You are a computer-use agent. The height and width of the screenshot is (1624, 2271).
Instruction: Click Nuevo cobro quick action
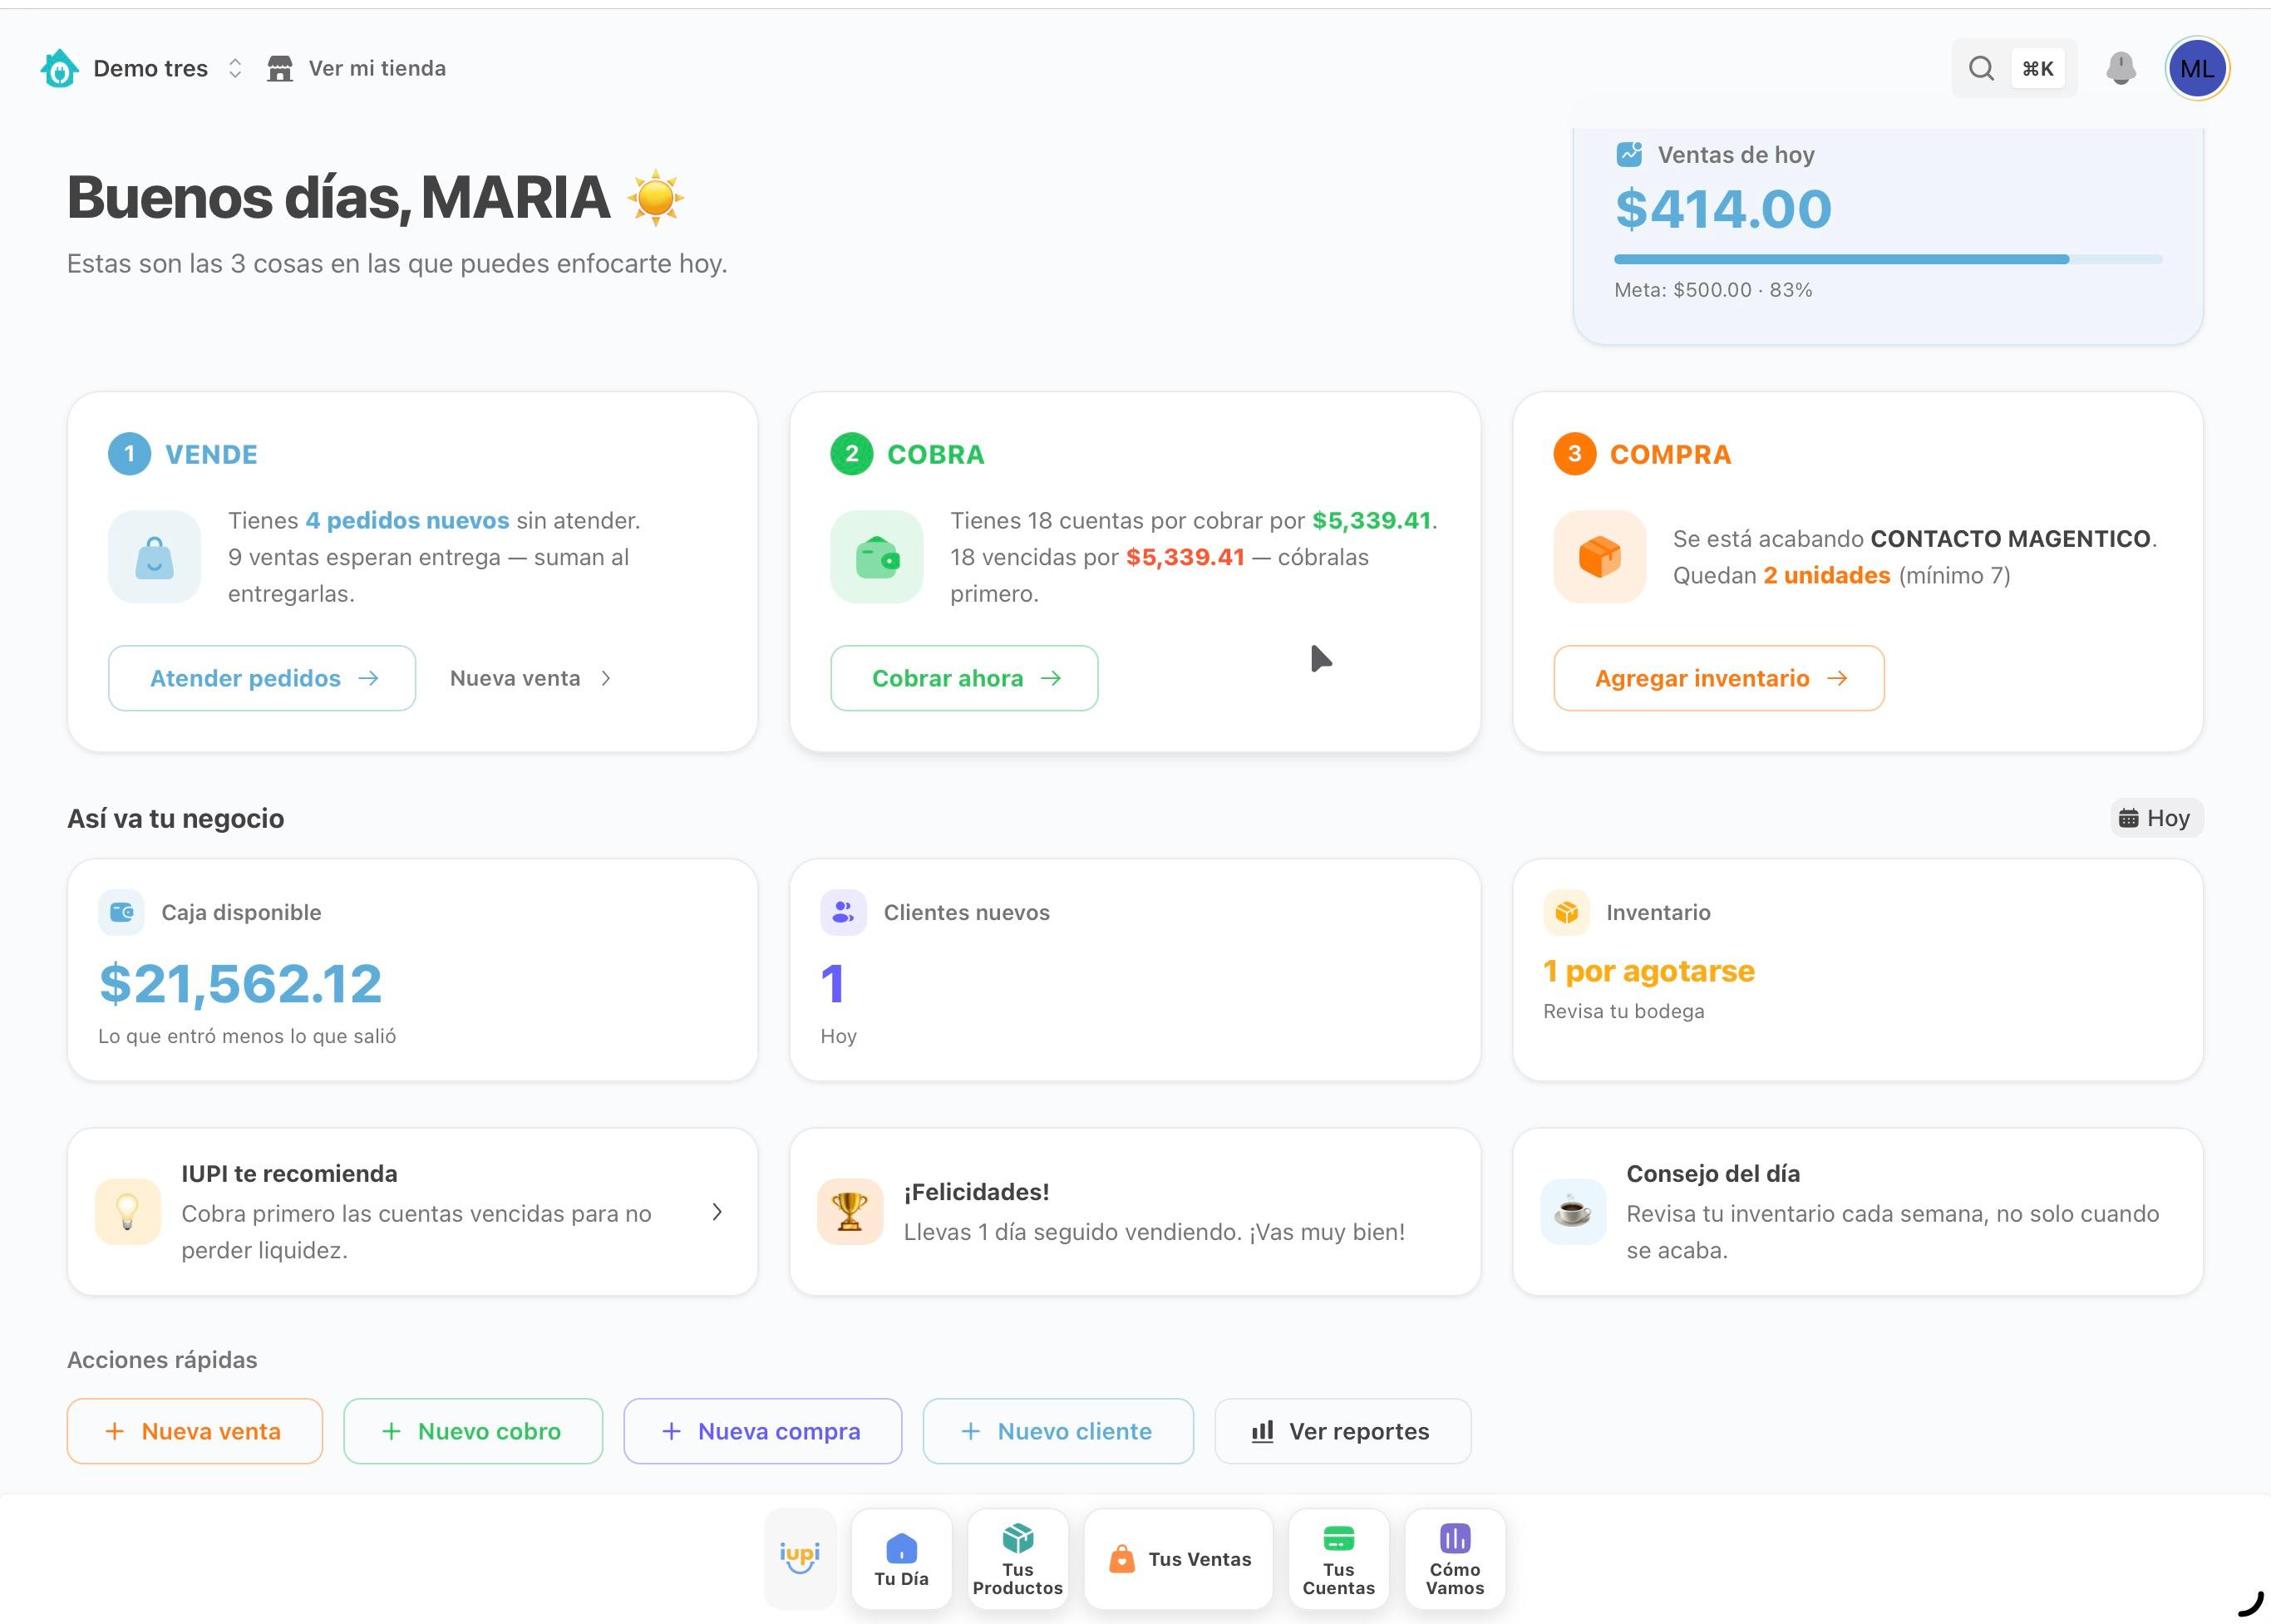[x=473, y=1431]
